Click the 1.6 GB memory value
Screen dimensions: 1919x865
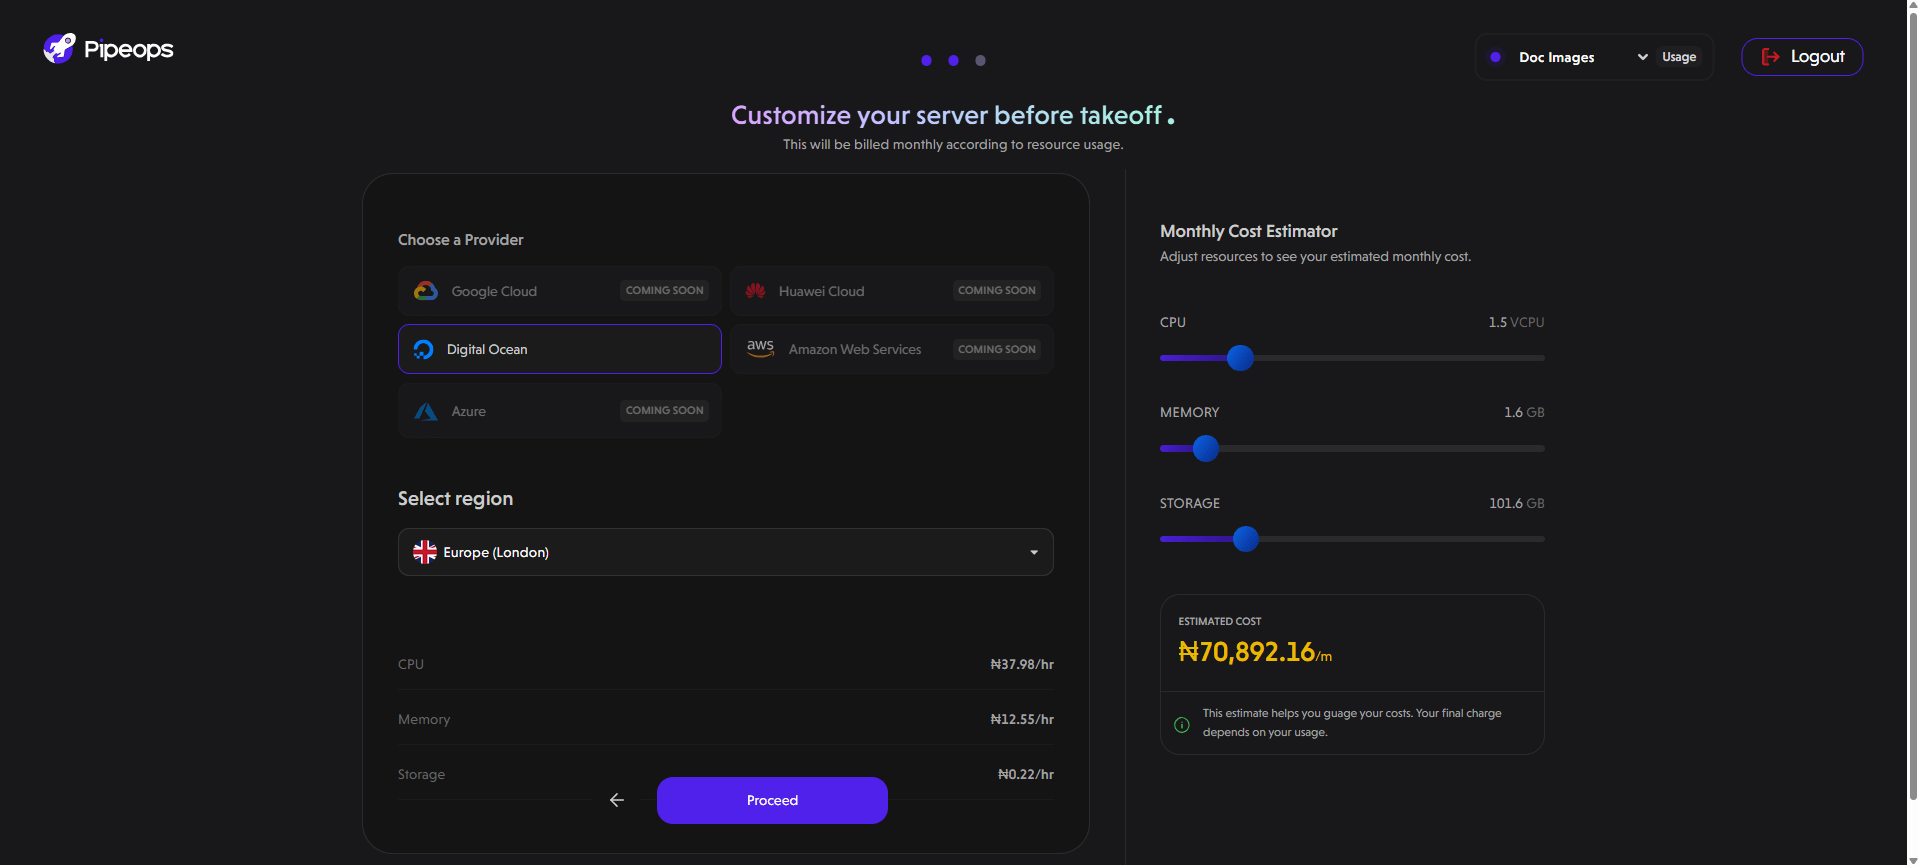point(1524,412)
